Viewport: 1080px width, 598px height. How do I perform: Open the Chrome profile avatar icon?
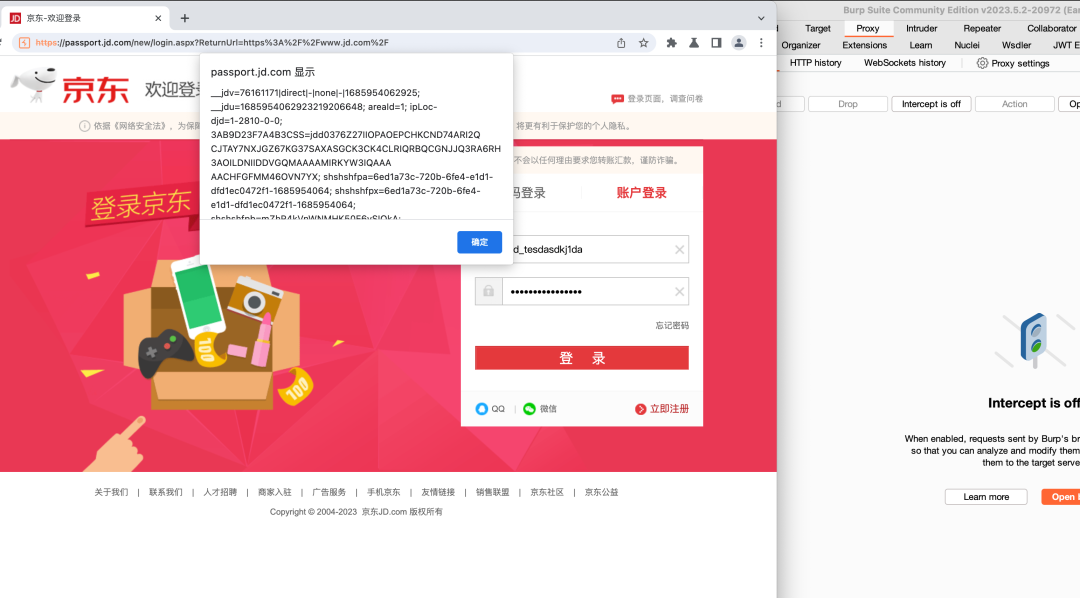click(x=738, y=43)
